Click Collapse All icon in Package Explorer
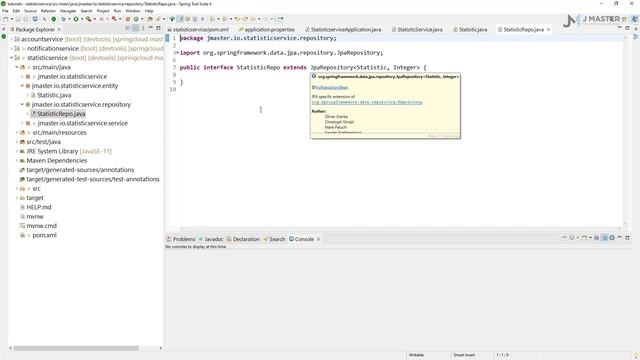The width and height of the screenshot is (640, 360). tap(128, 28)
